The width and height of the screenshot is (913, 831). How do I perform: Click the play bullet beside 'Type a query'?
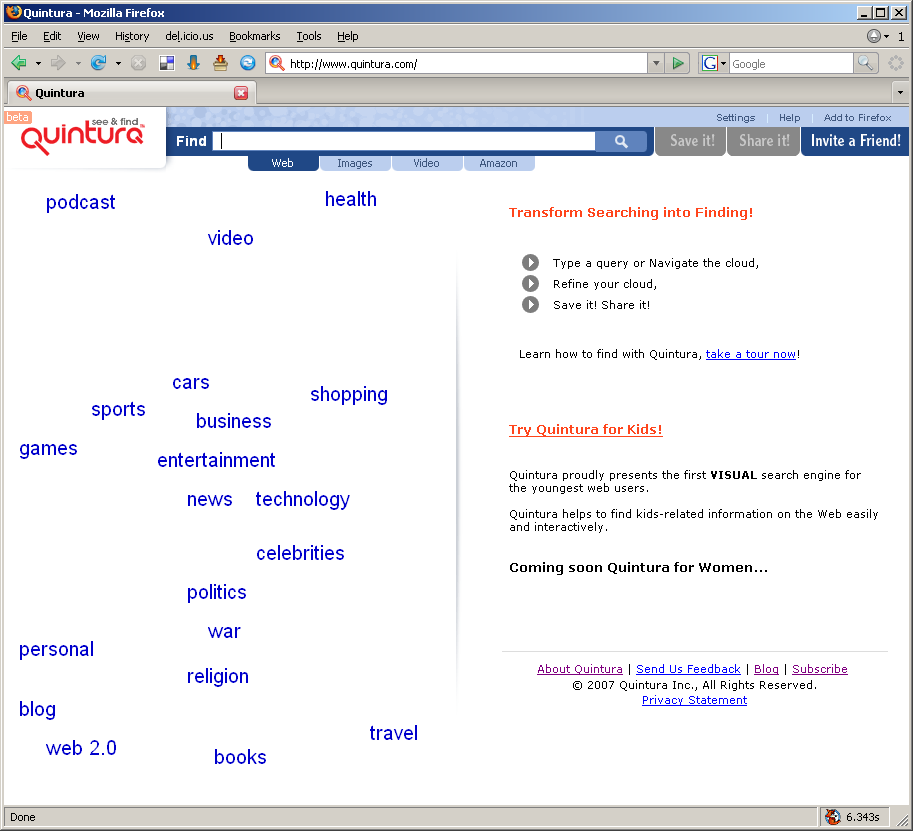click(530, 263)
